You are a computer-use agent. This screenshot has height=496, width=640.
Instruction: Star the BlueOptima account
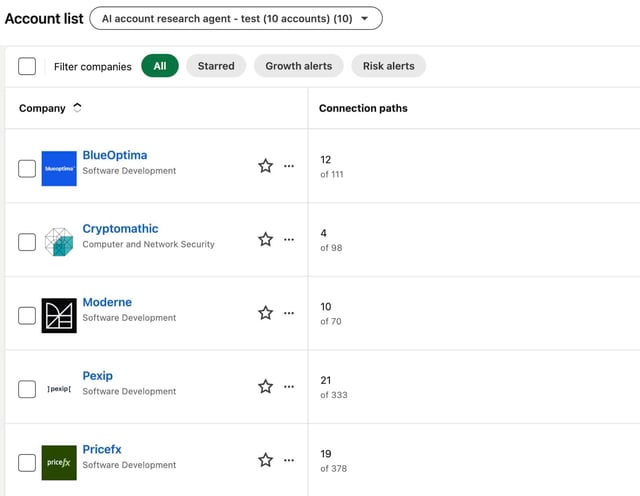[265, 166]
